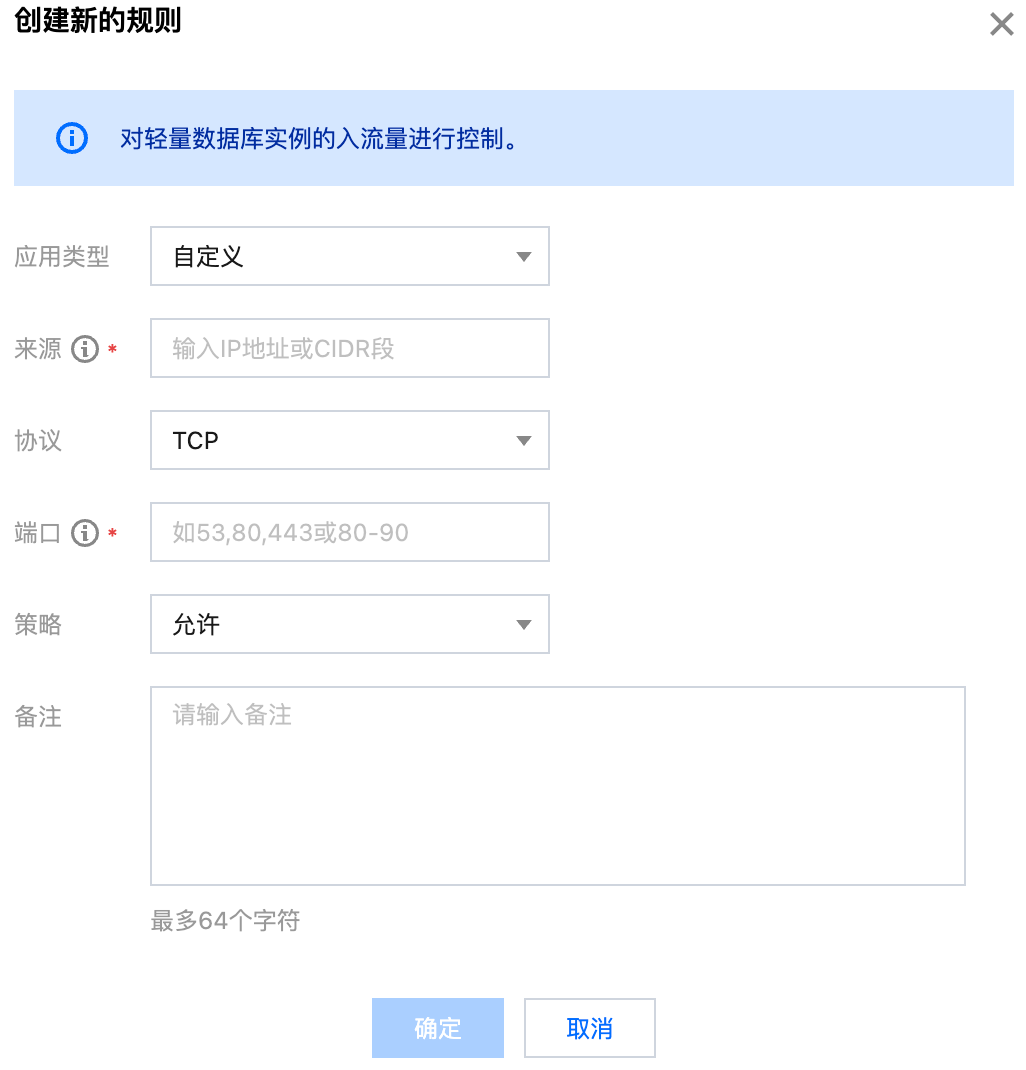Viewport: 1026px width, 1070px height.
Task: Click the 端口 field label
Action: pyautogui.click(x=38, y=533)
